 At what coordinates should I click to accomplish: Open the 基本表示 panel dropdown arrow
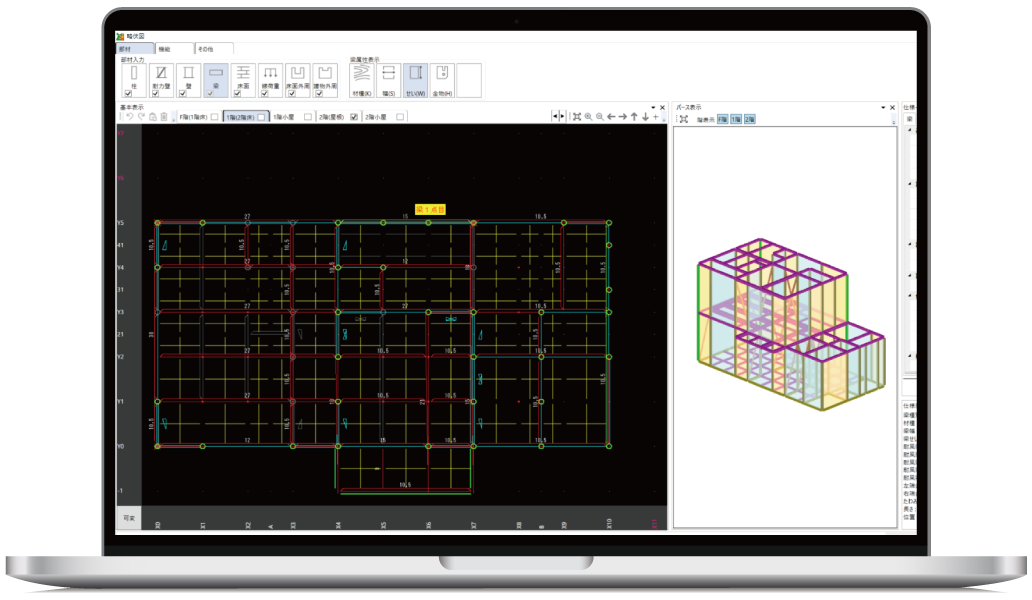(x=652, y=107)
